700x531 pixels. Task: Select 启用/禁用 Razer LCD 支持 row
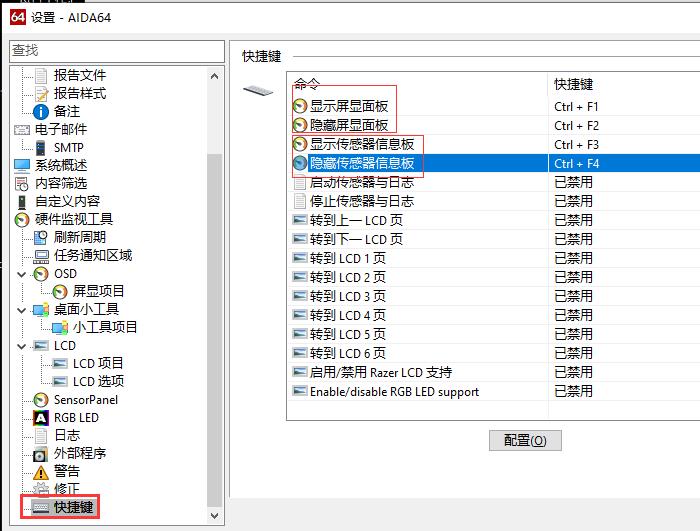[x=493, y=372]
